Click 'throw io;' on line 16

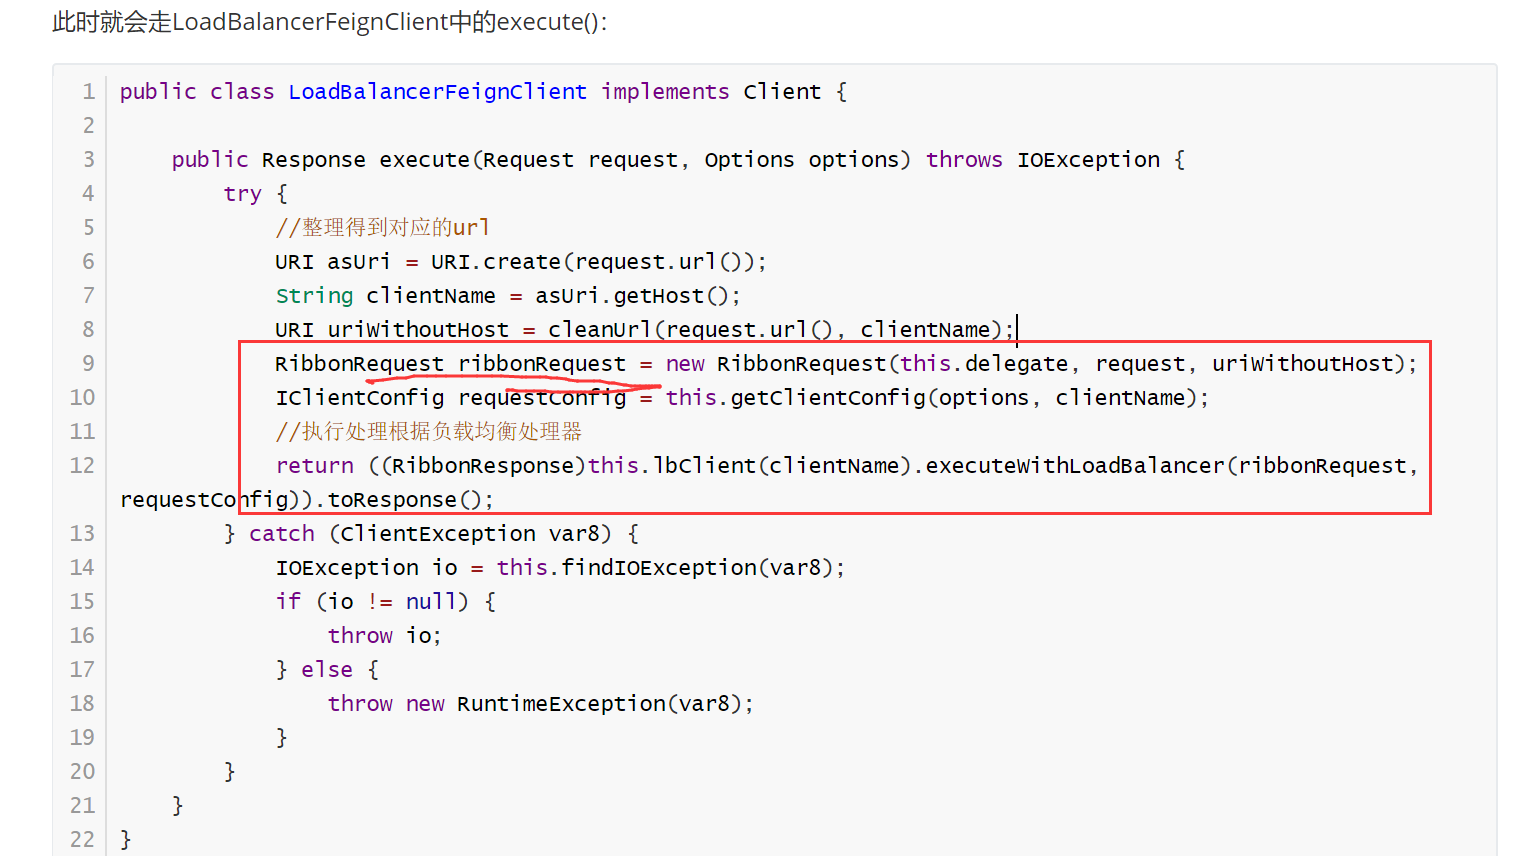point(385,636)
